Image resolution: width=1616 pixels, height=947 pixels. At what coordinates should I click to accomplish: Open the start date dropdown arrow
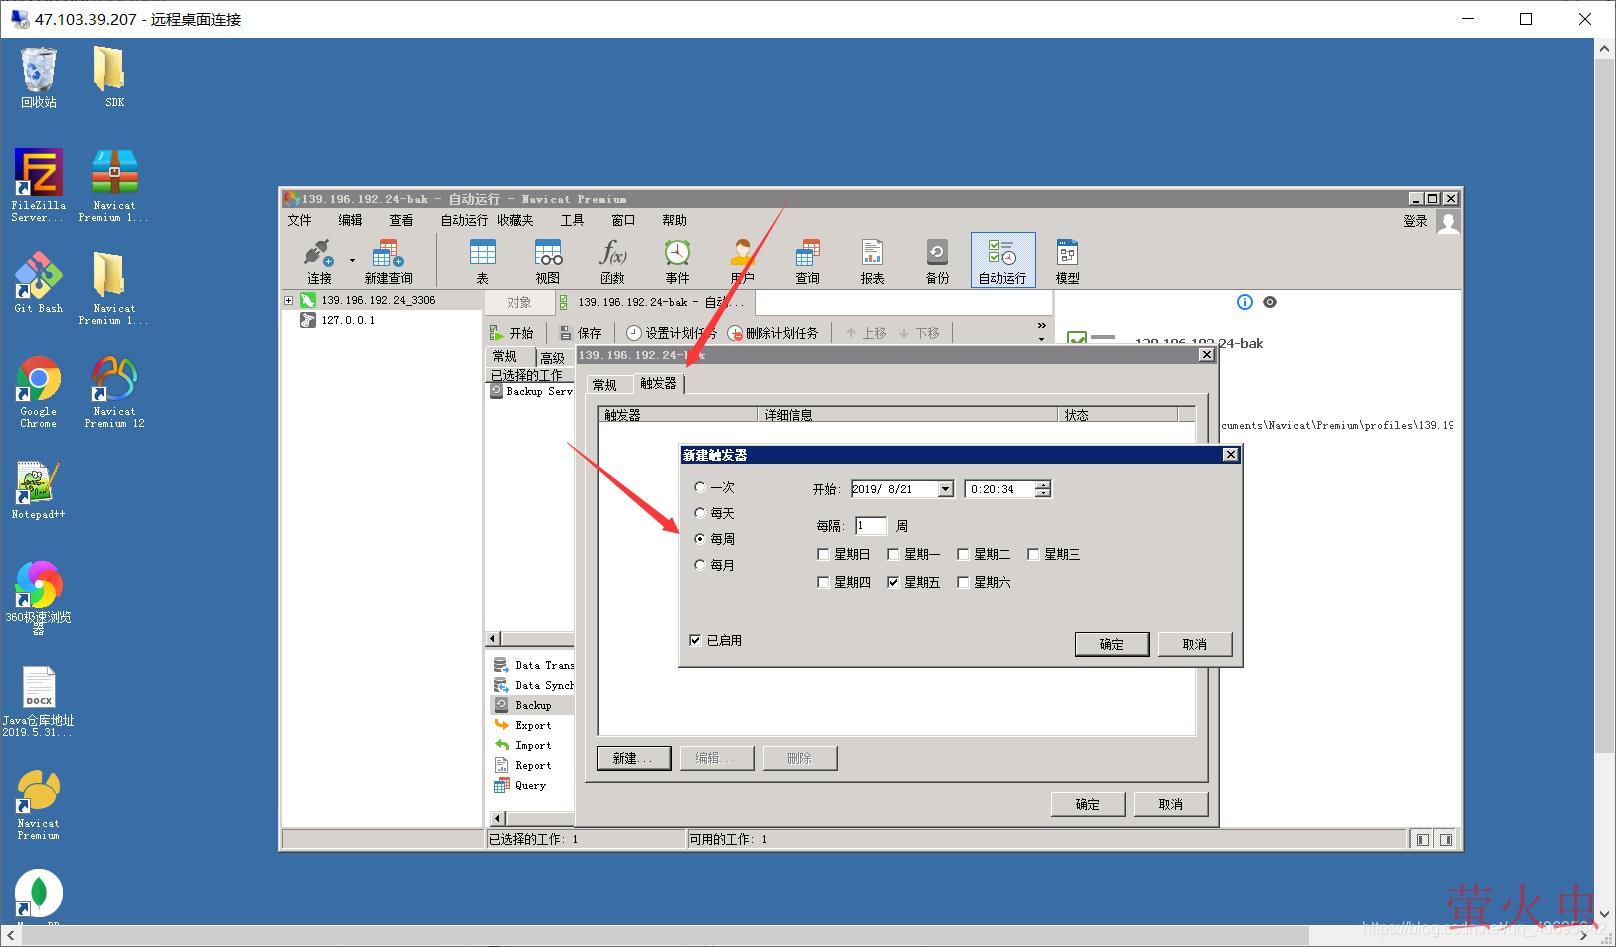click(945, 489)
